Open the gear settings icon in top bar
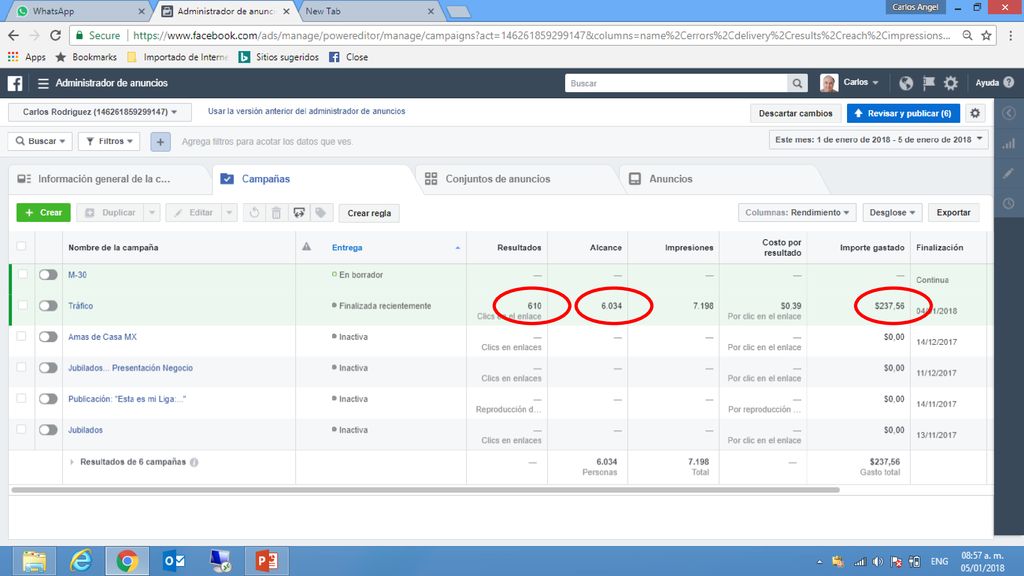Viewport: 1024px width, 576px height. point(951,83)
